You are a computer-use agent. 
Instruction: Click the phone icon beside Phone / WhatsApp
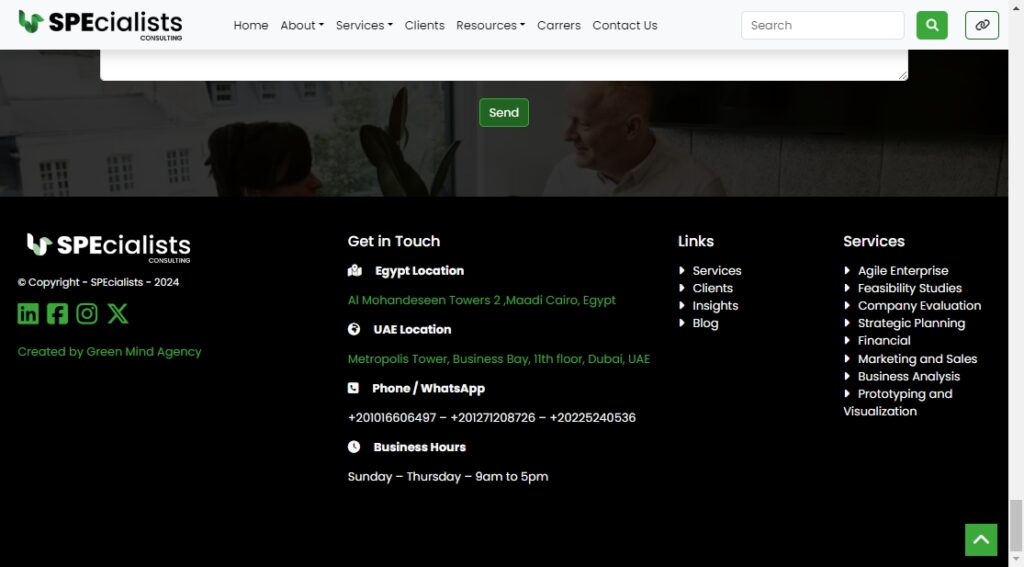pyautogui.click(x=353, y=388)
